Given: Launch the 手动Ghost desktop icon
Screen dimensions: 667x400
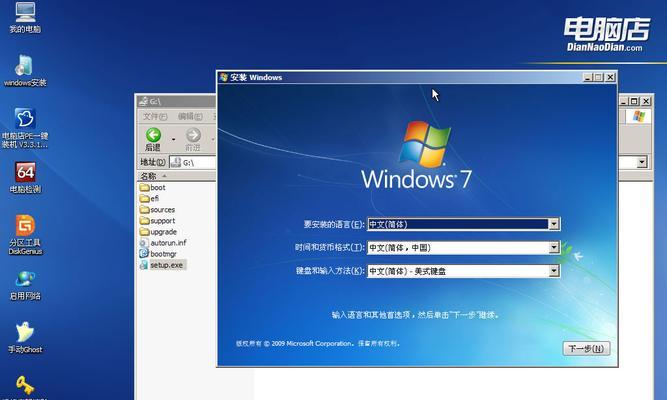Looking at the screenshot, I should pyautogui.click(x=25, y=338).
